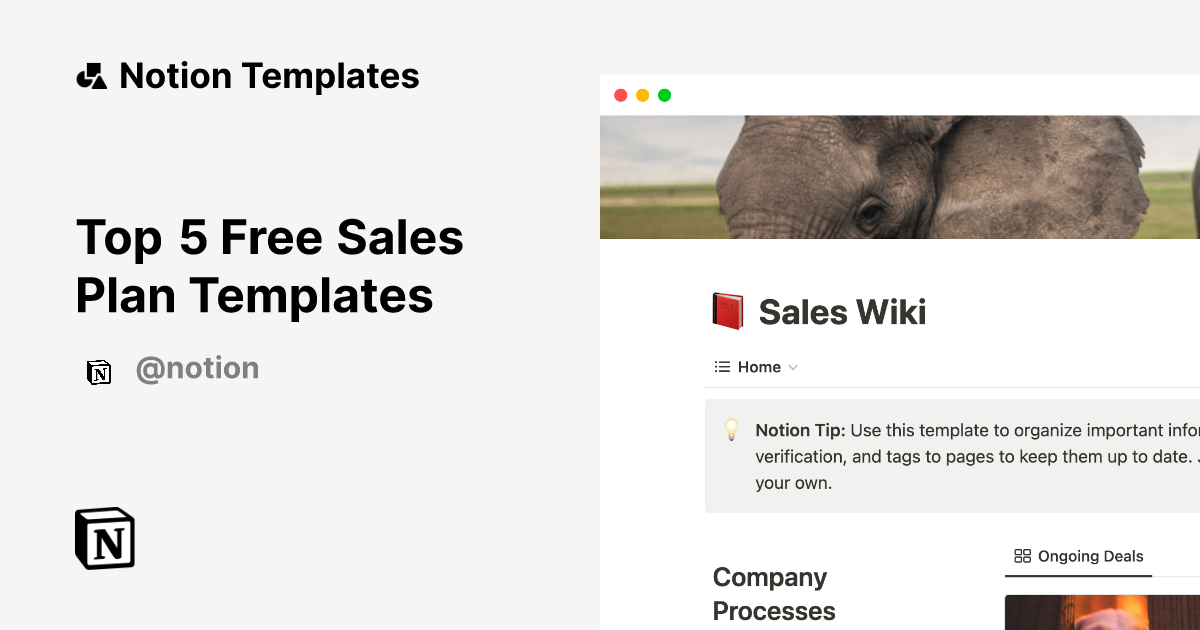The height and width of the screenshot is (630, 1200).
Task: Open the @notion creator profile link
Action: [197, 369]
